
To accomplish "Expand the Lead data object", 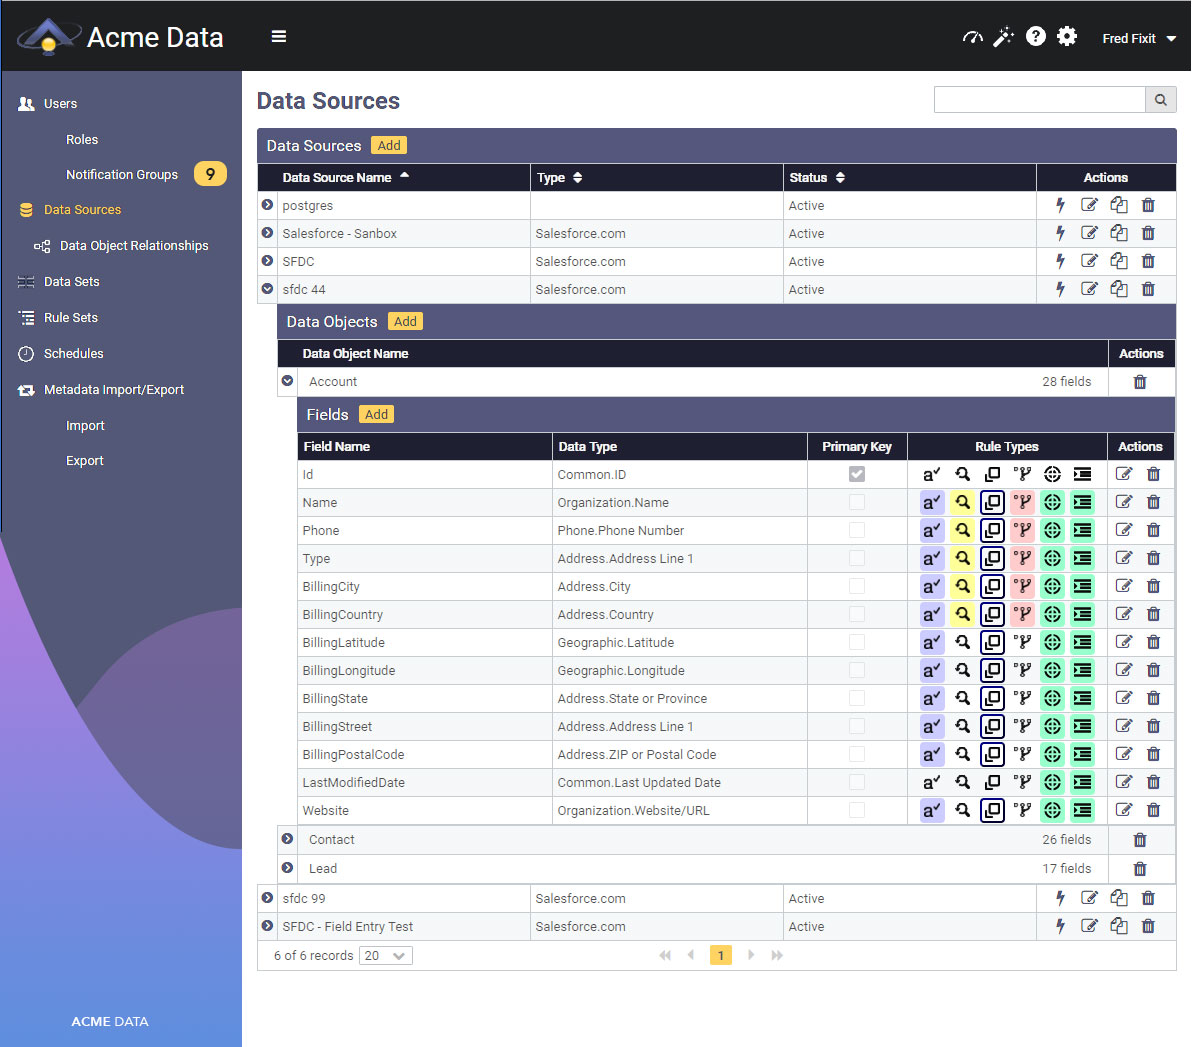I will pos(288,867).
